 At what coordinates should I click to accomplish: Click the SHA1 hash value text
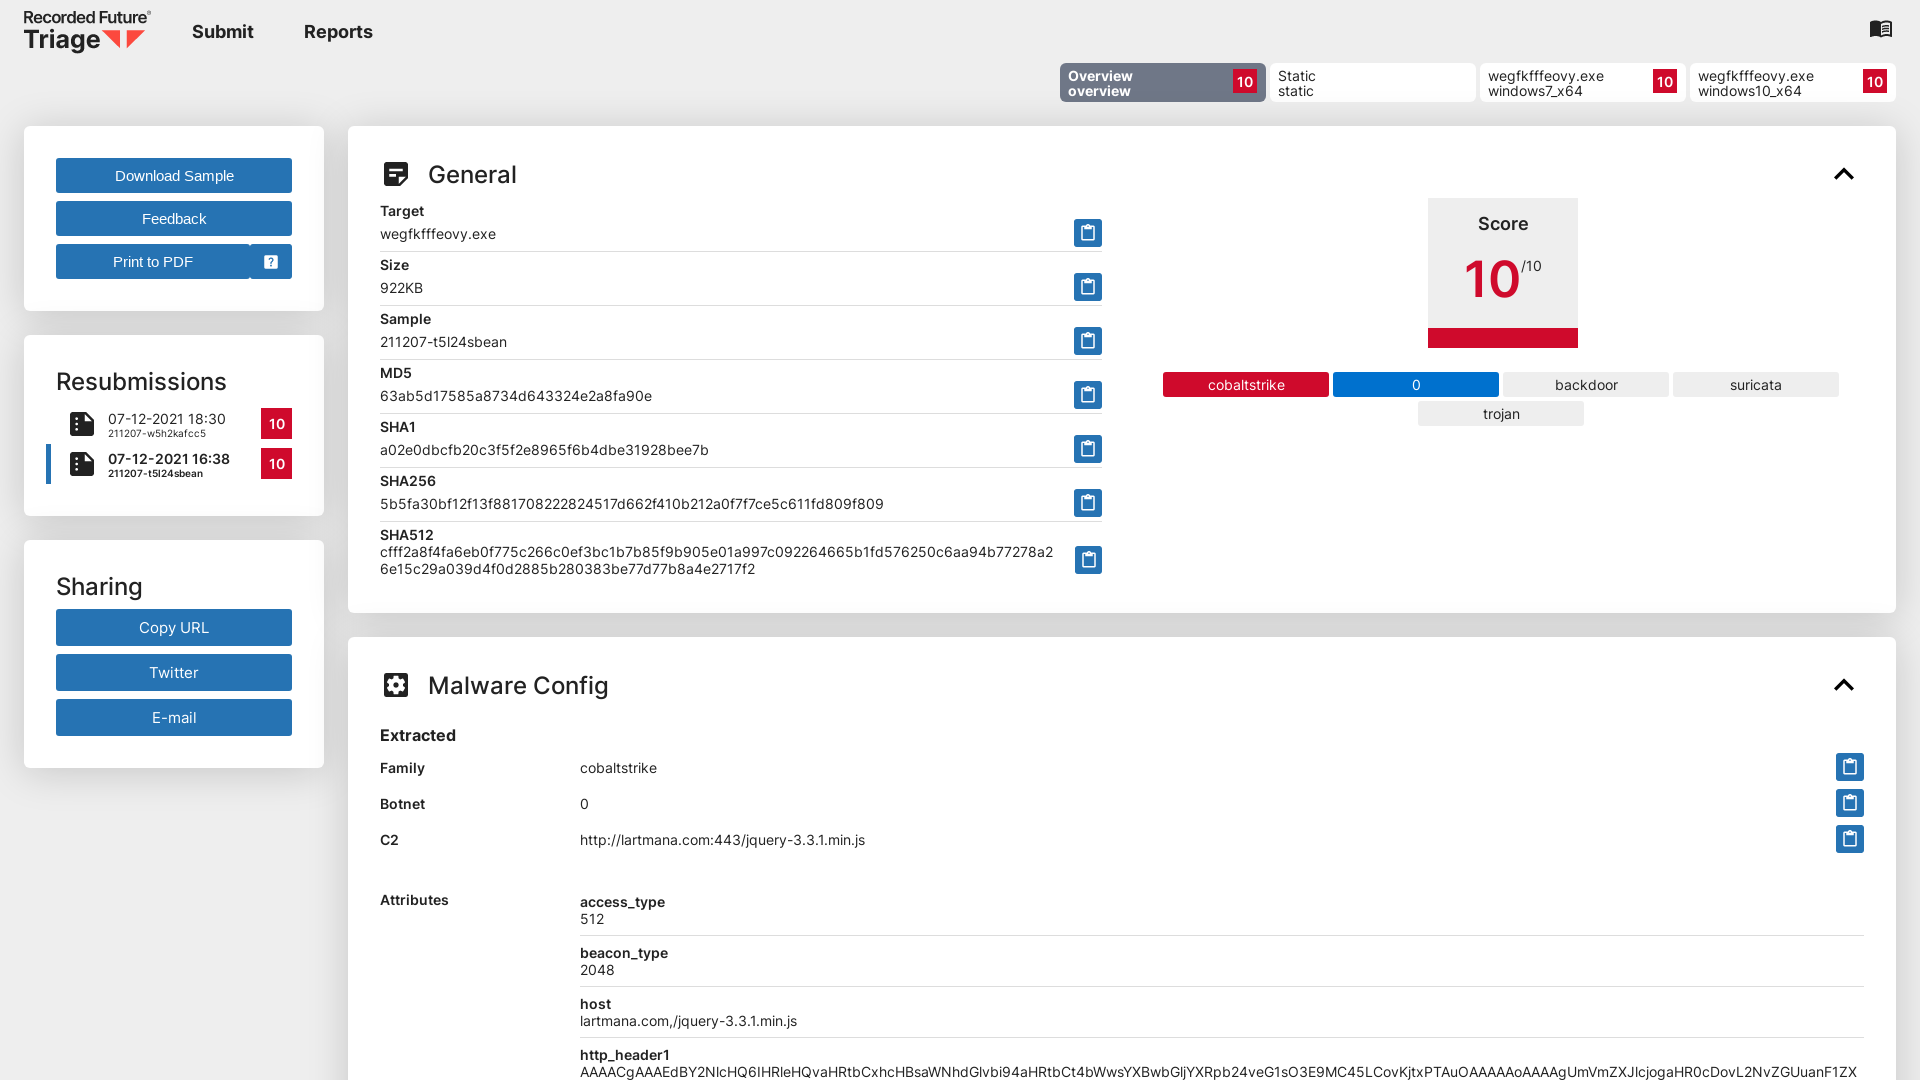coord(544,450)
